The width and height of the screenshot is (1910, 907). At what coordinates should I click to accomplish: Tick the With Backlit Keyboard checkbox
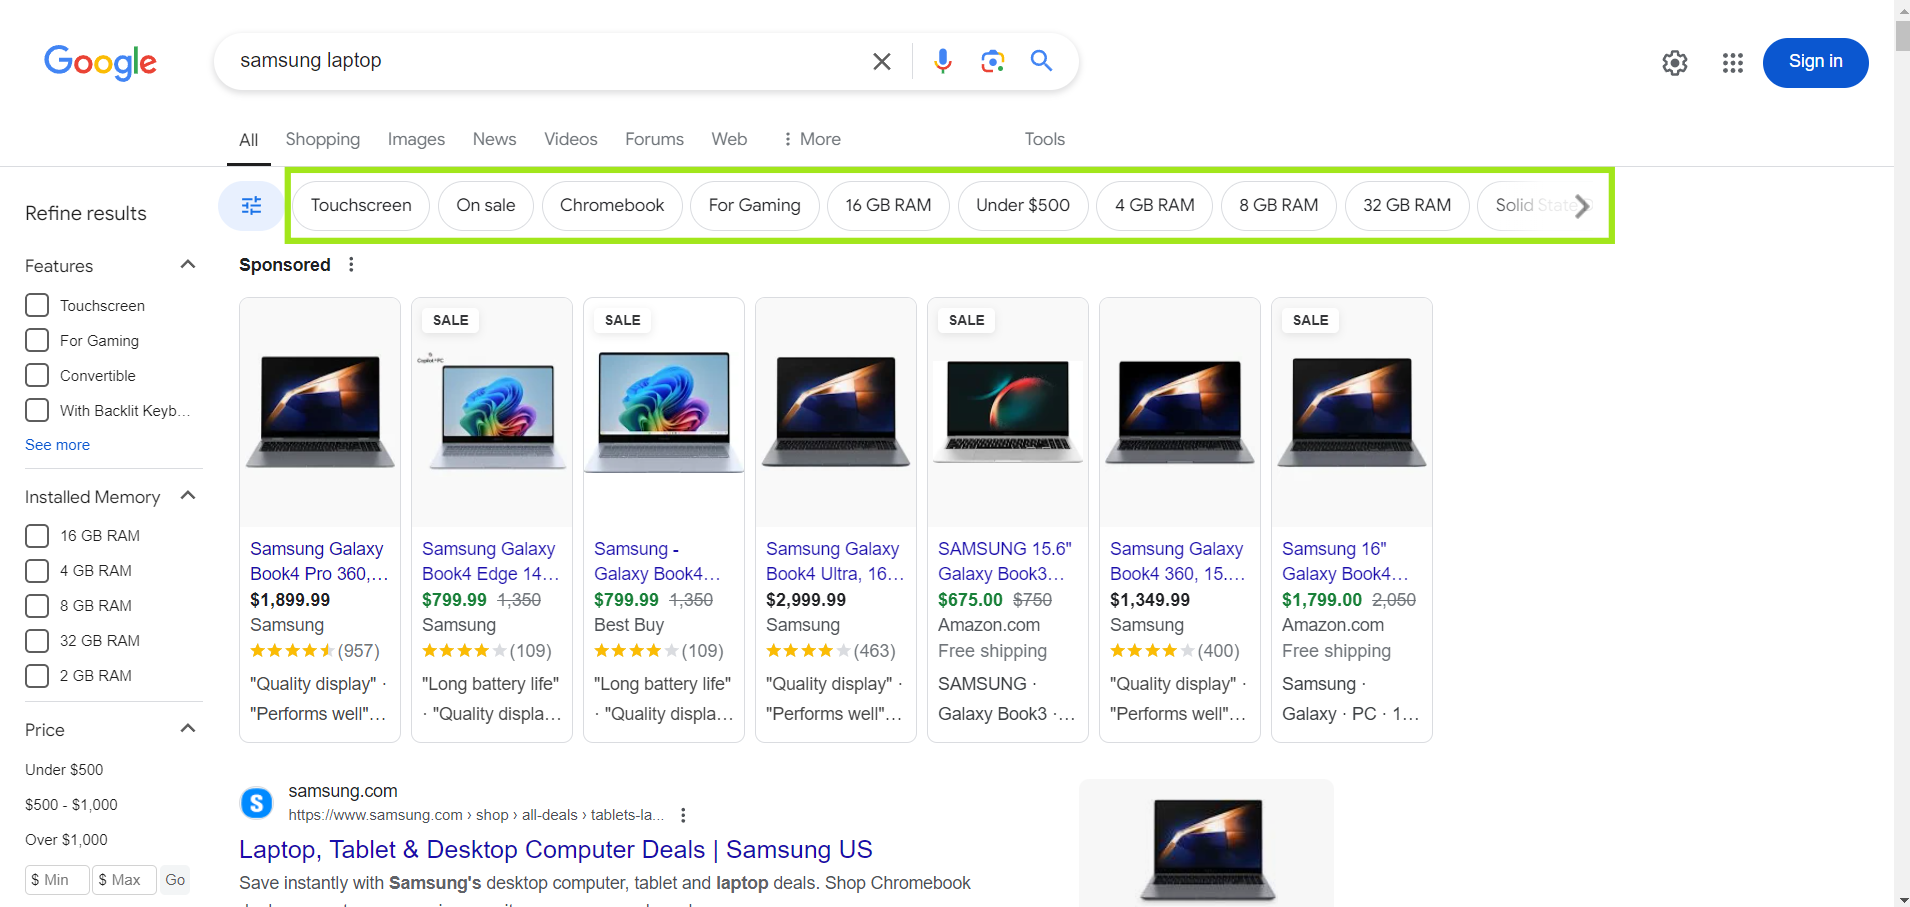coord(37,410)
